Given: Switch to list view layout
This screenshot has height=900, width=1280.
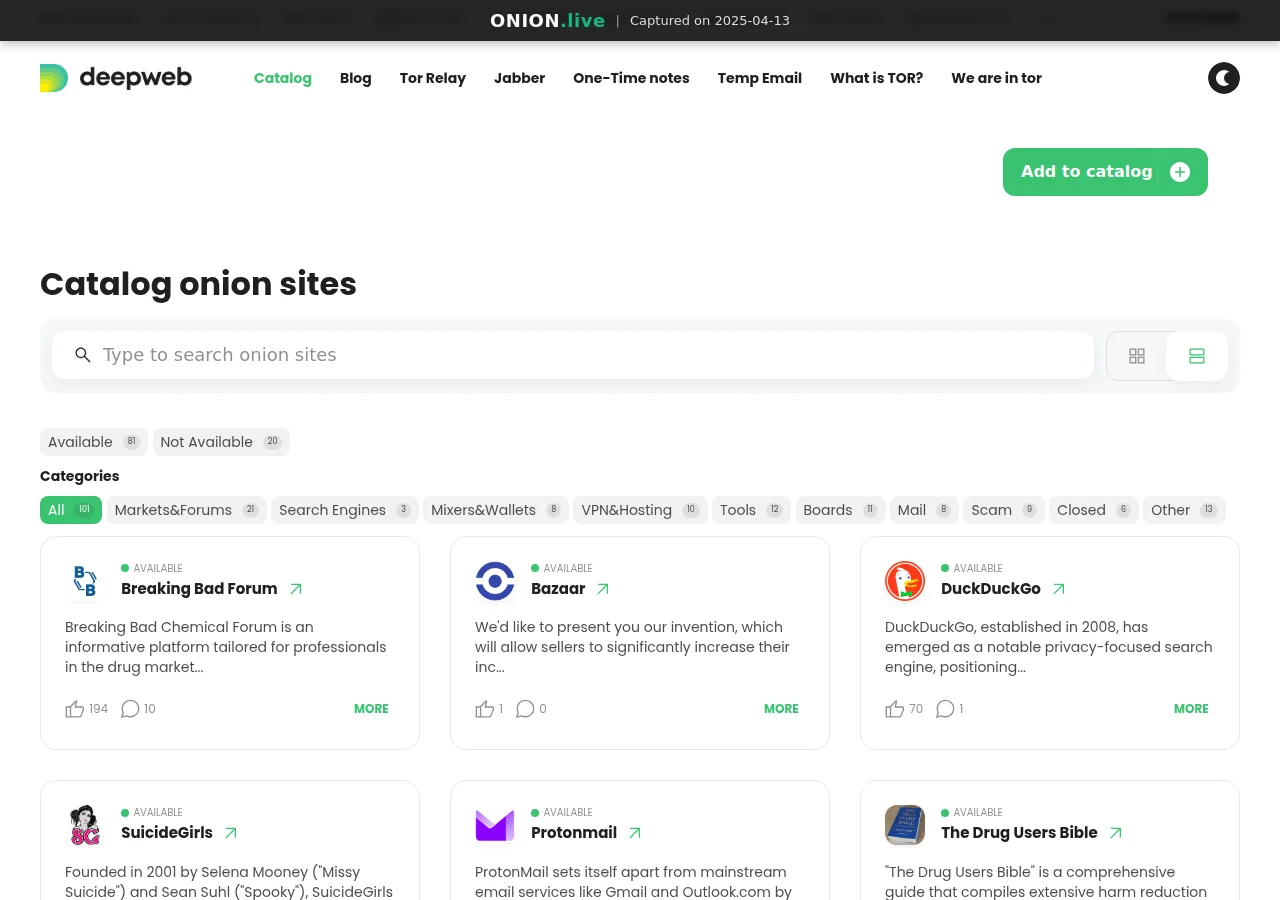Looking at the screenshot, I should click(1197, 356).
